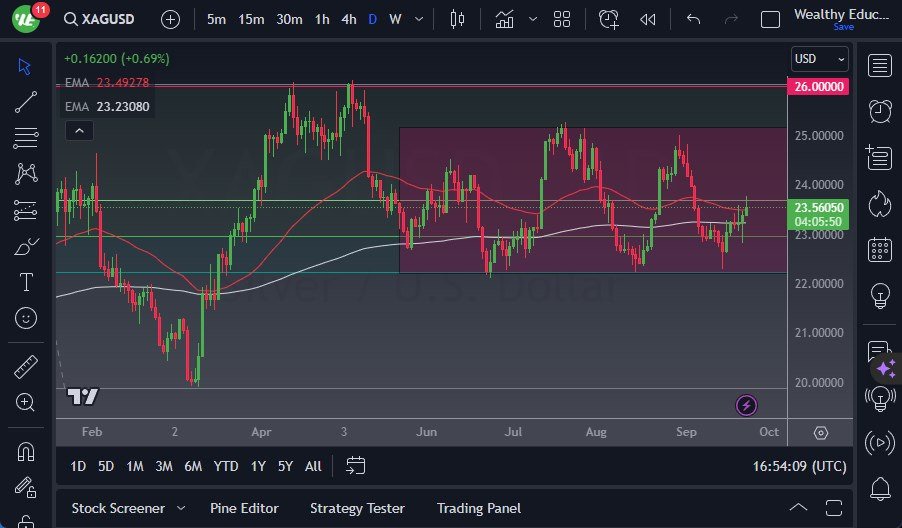Switch to the Strategy Tester tab
Screen dimensions: 902x528
click(357, 508)
